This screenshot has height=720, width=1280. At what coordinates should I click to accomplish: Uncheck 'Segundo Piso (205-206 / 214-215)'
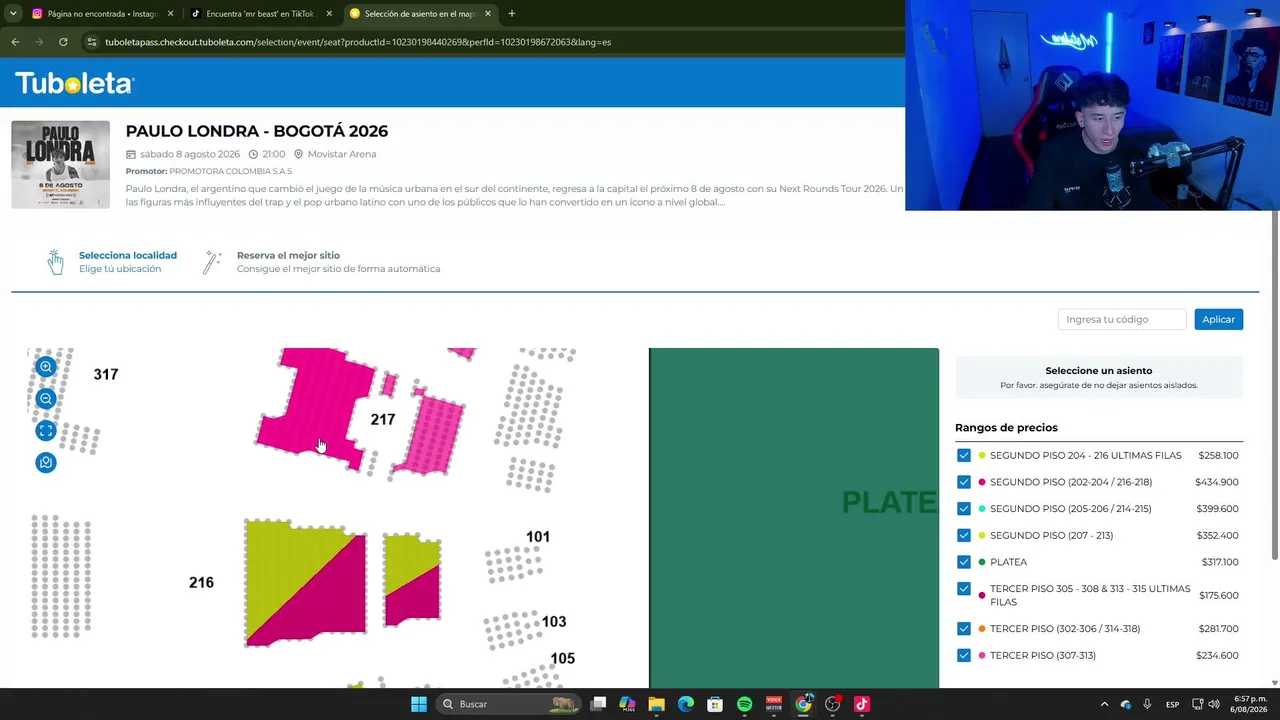[964, 509]
